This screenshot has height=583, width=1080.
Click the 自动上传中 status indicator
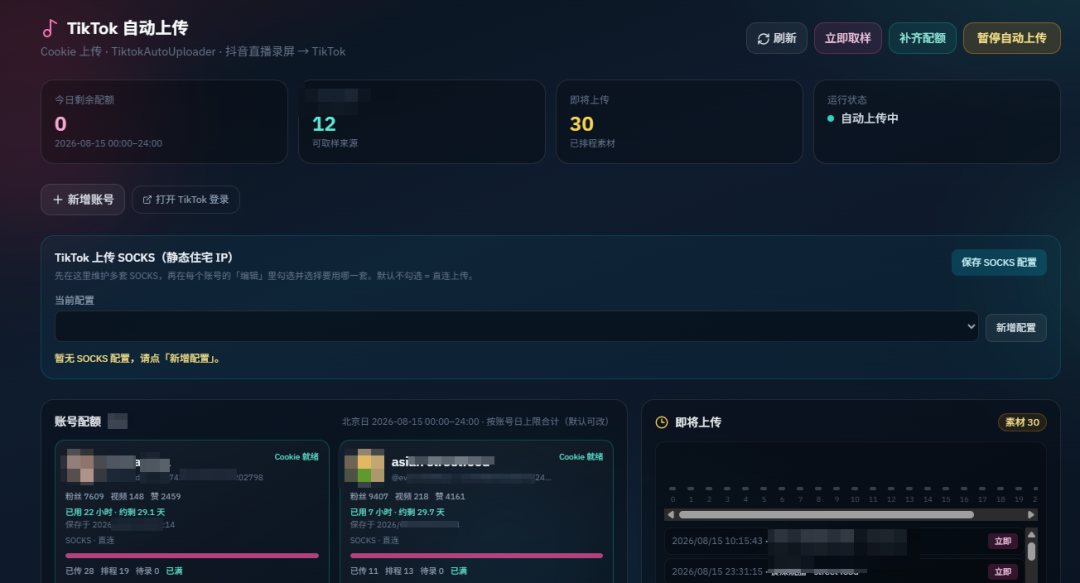(862, 119)
